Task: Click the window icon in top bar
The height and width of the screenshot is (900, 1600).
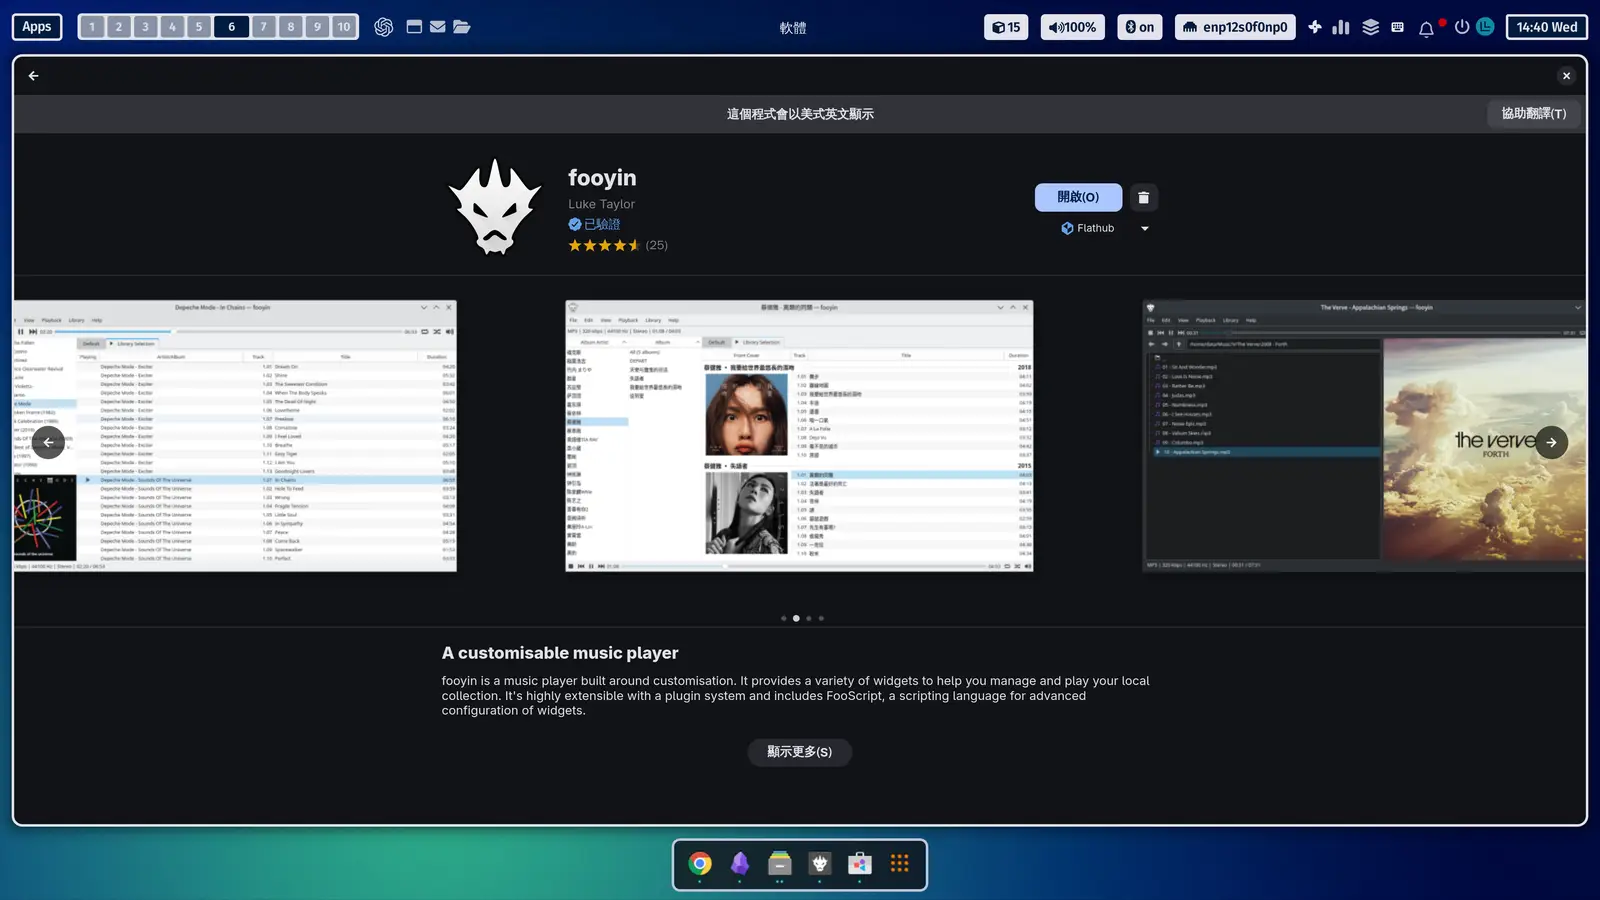Action: 414,27
